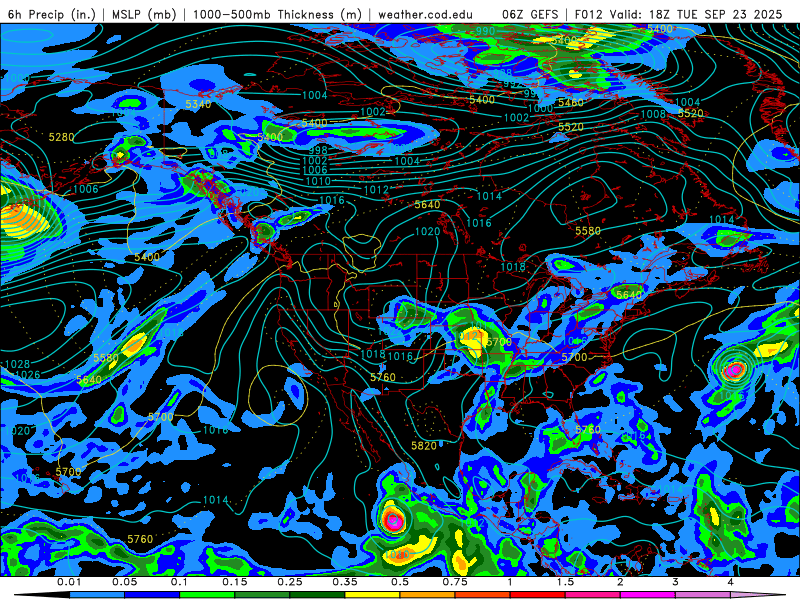Click the '5820' thickness label over Mexico

[x=424, y=446]
